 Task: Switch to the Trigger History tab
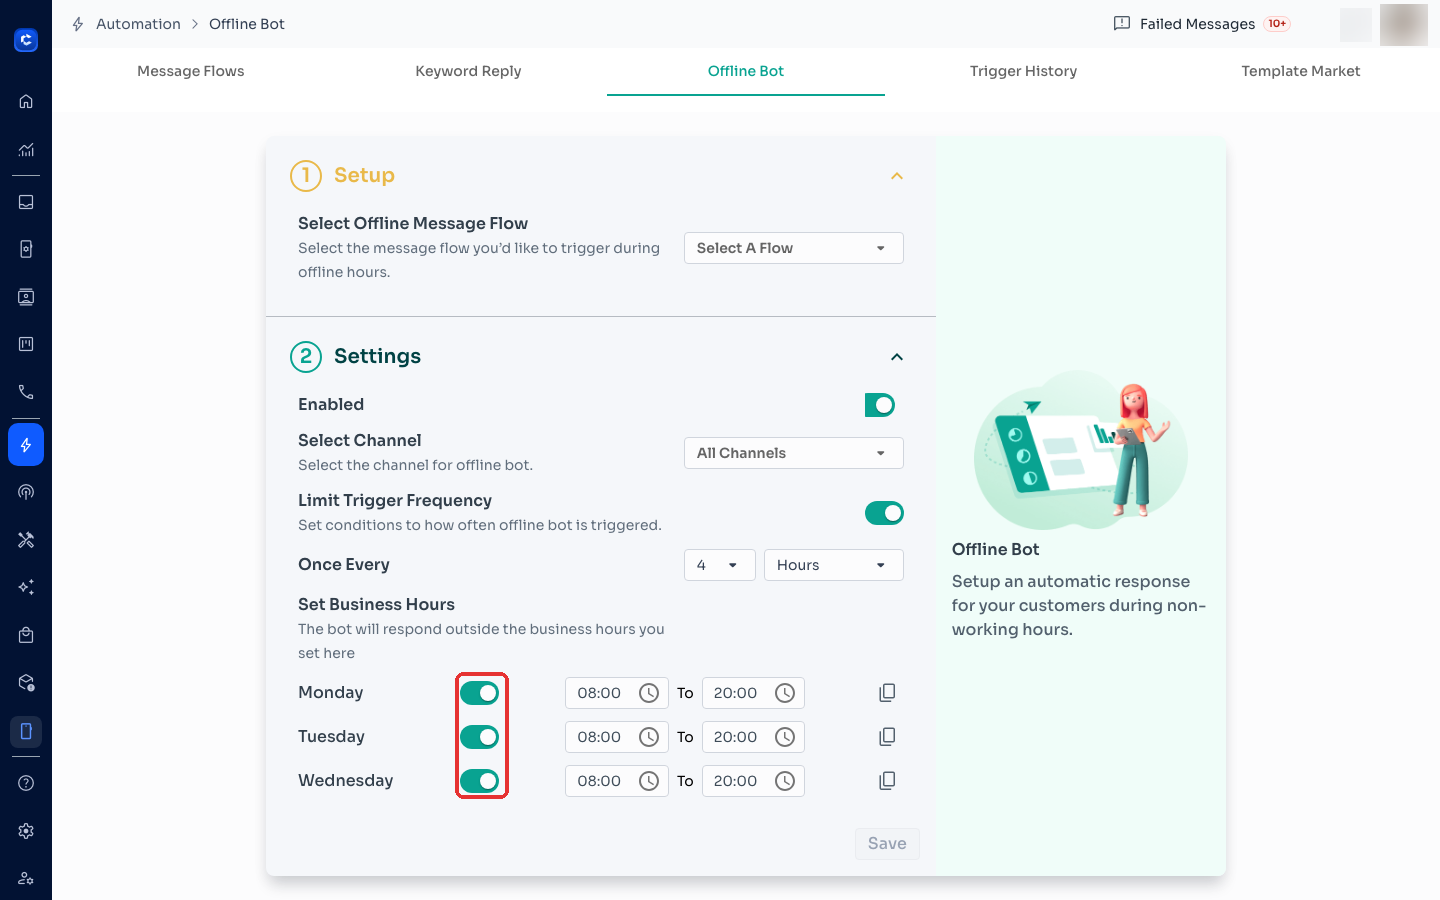coord(1023,71)
